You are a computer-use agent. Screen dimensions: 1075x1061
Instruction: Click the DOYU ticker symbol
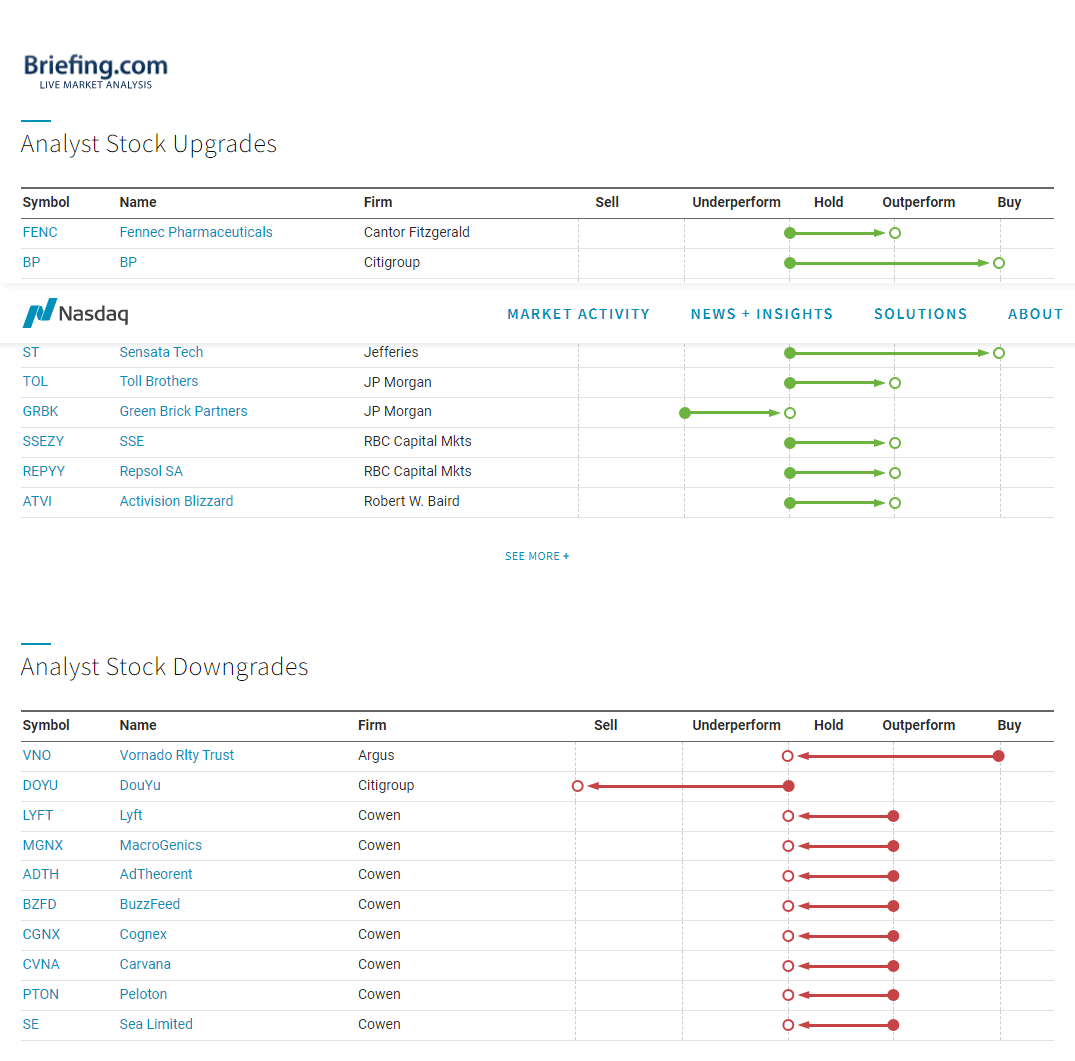40,785
